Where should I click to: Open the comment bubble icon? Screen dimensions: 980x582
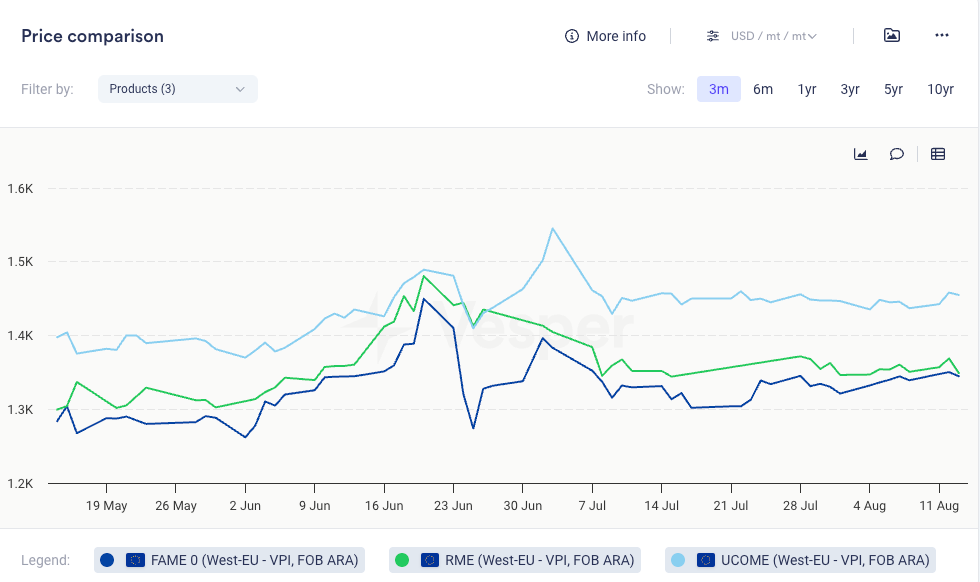tap(897, 154)
